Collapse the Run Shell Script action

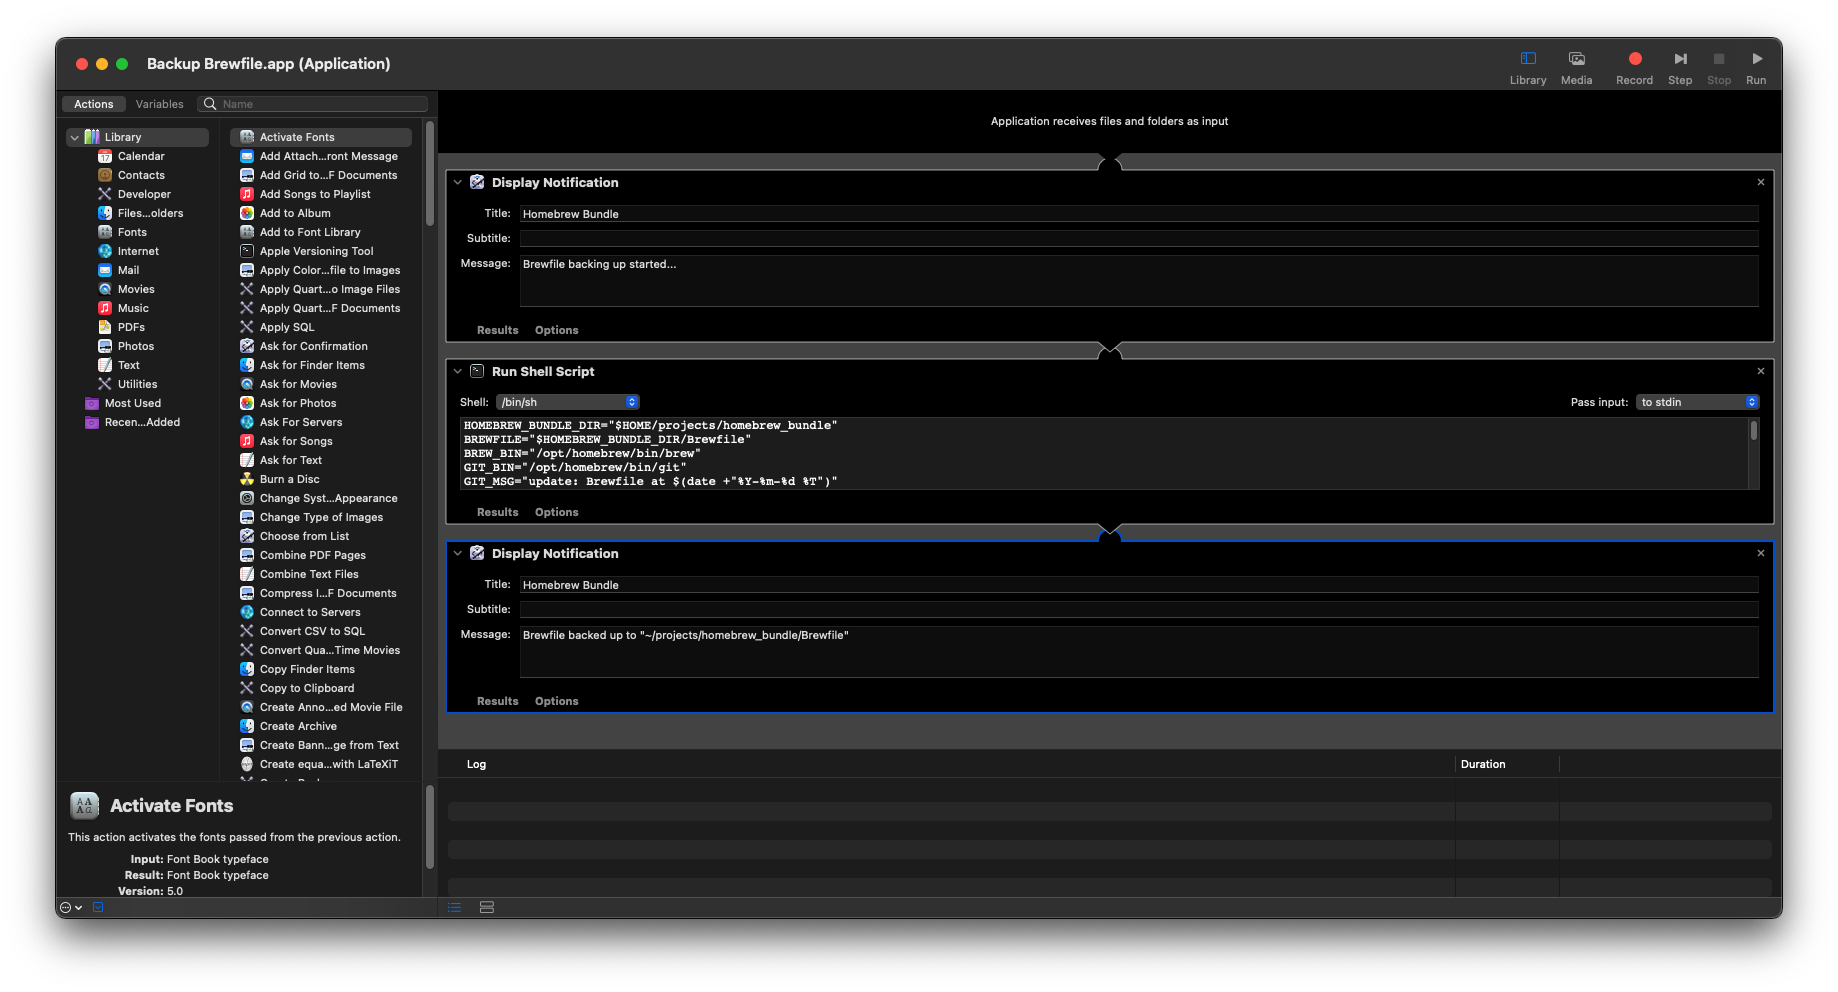(458, 371)
